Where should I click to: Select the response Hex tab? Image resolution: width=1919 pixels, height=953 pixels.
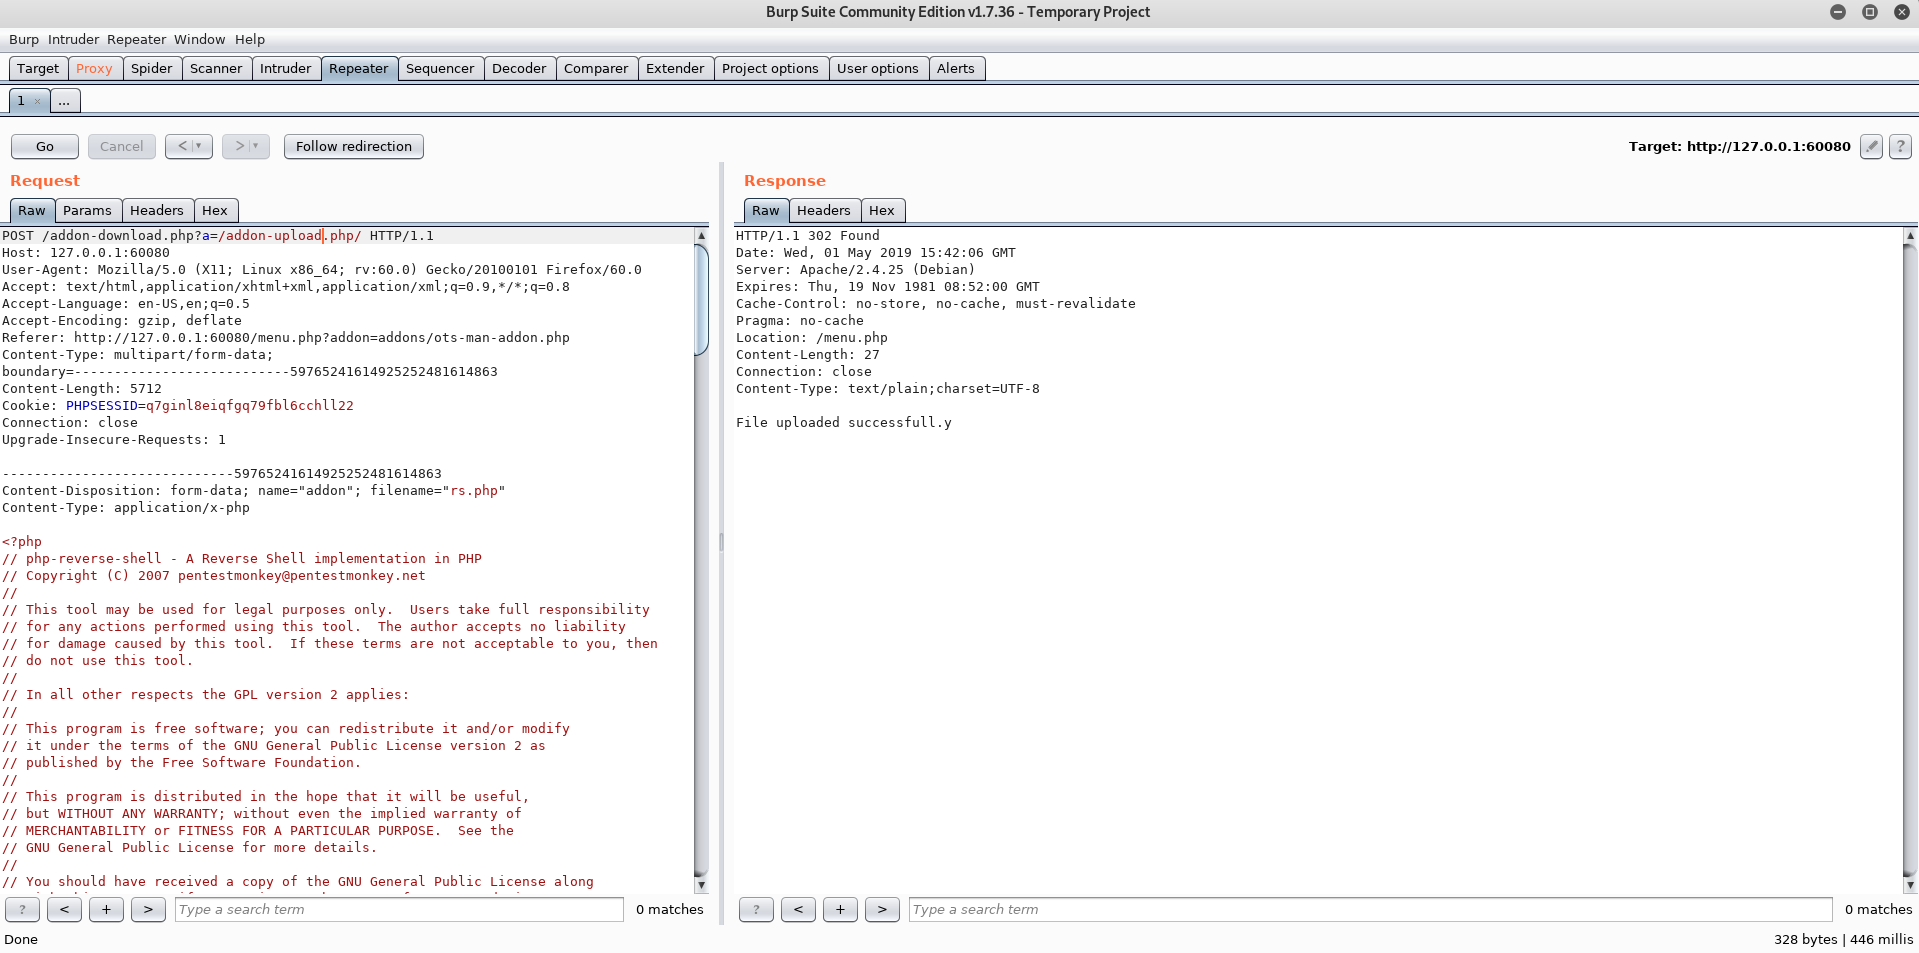882,210
